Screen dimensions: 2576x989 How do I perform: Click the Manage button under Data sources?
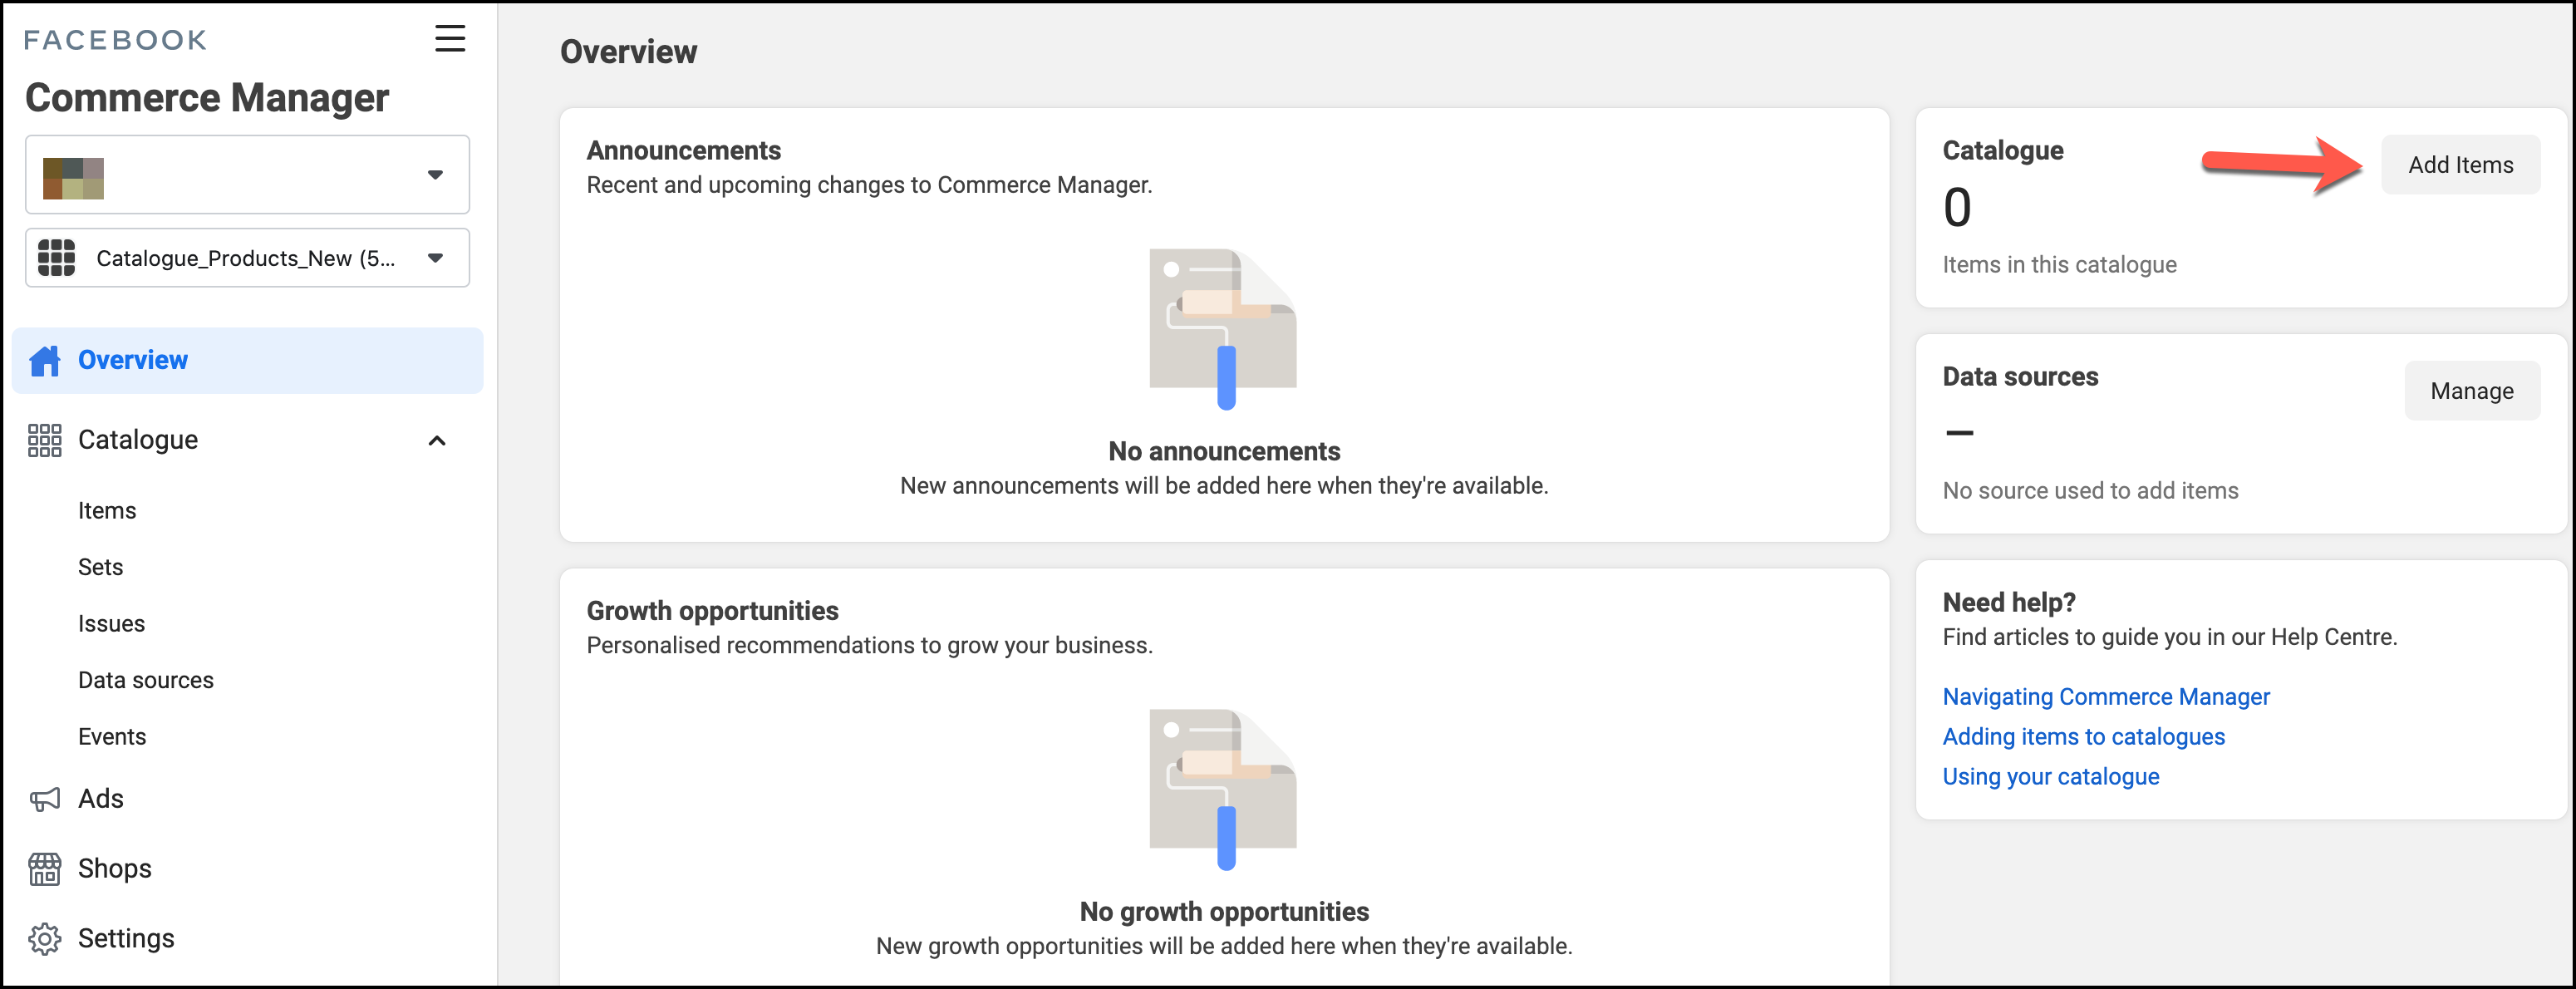[2470, 391]
